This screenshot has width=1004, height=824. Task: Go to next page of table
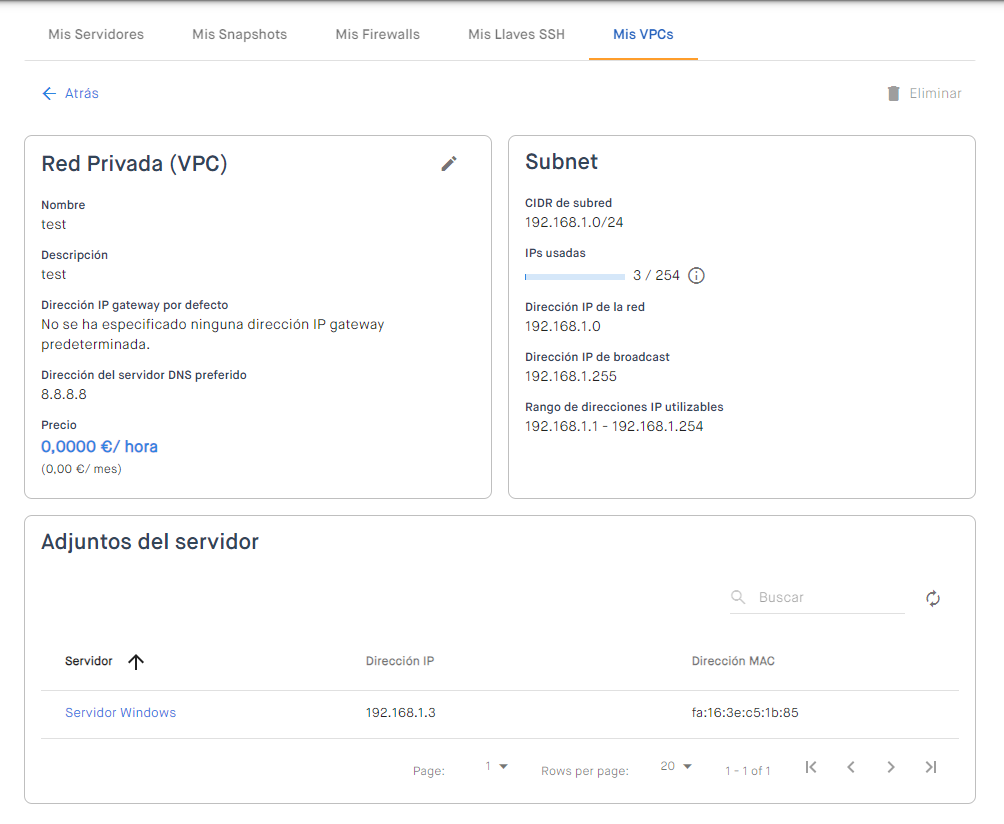coord(891,767)
